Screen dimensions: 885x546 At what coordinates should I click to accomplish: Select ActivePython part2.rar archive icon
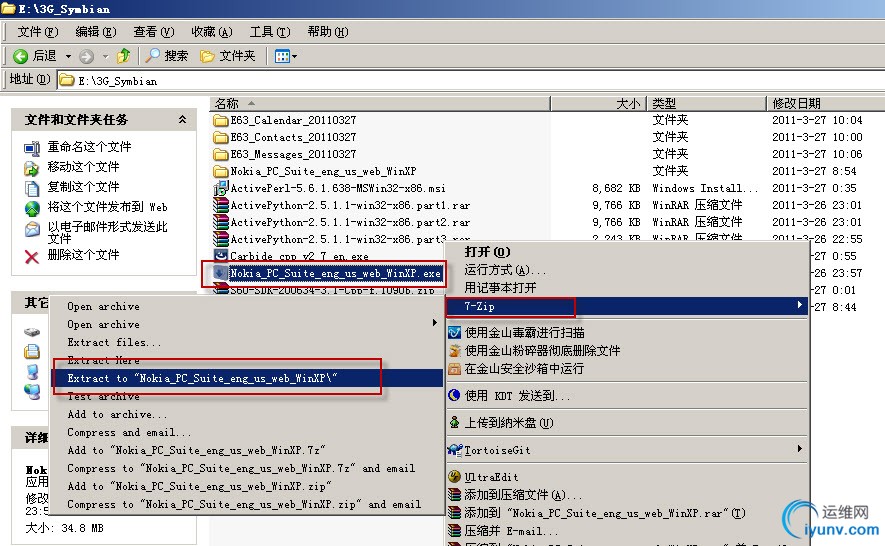click(x=220, y=222)
